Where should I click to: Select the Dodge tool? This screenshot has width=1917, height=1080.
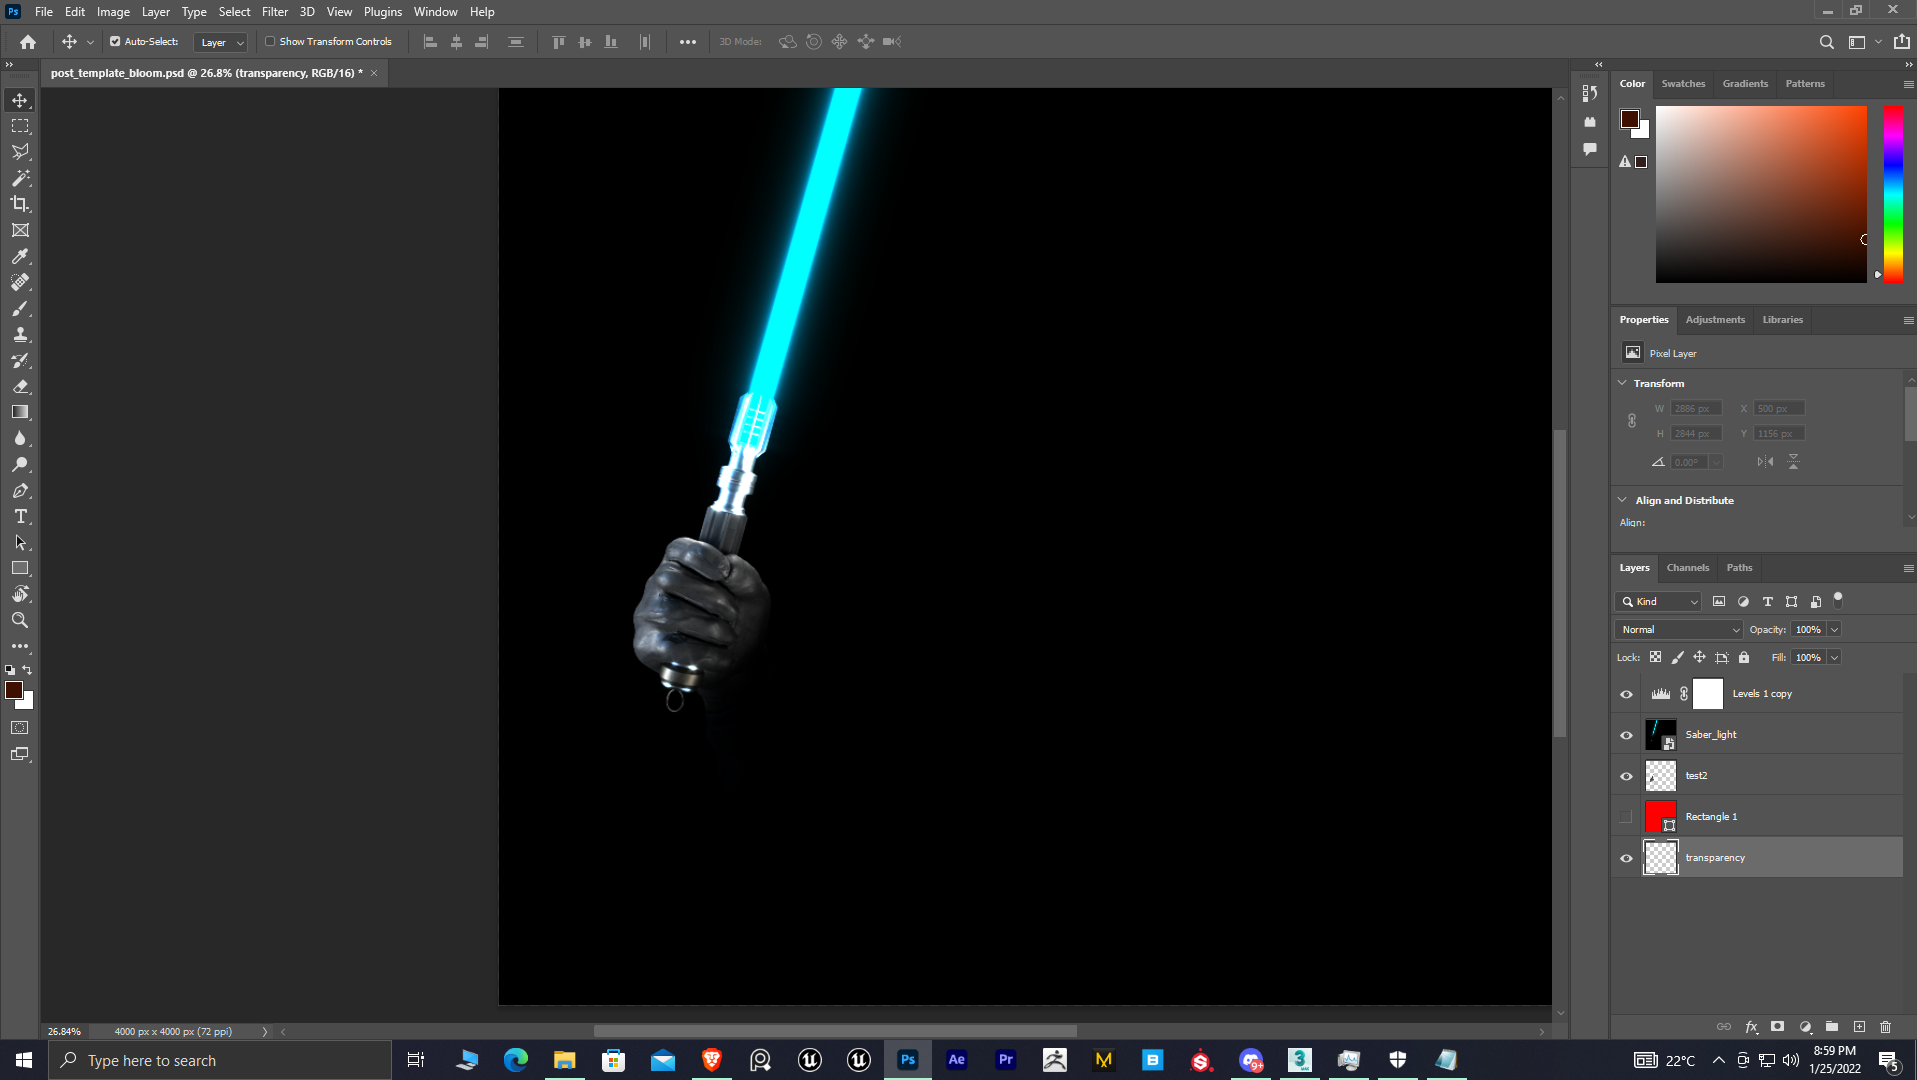coord(20,464)
